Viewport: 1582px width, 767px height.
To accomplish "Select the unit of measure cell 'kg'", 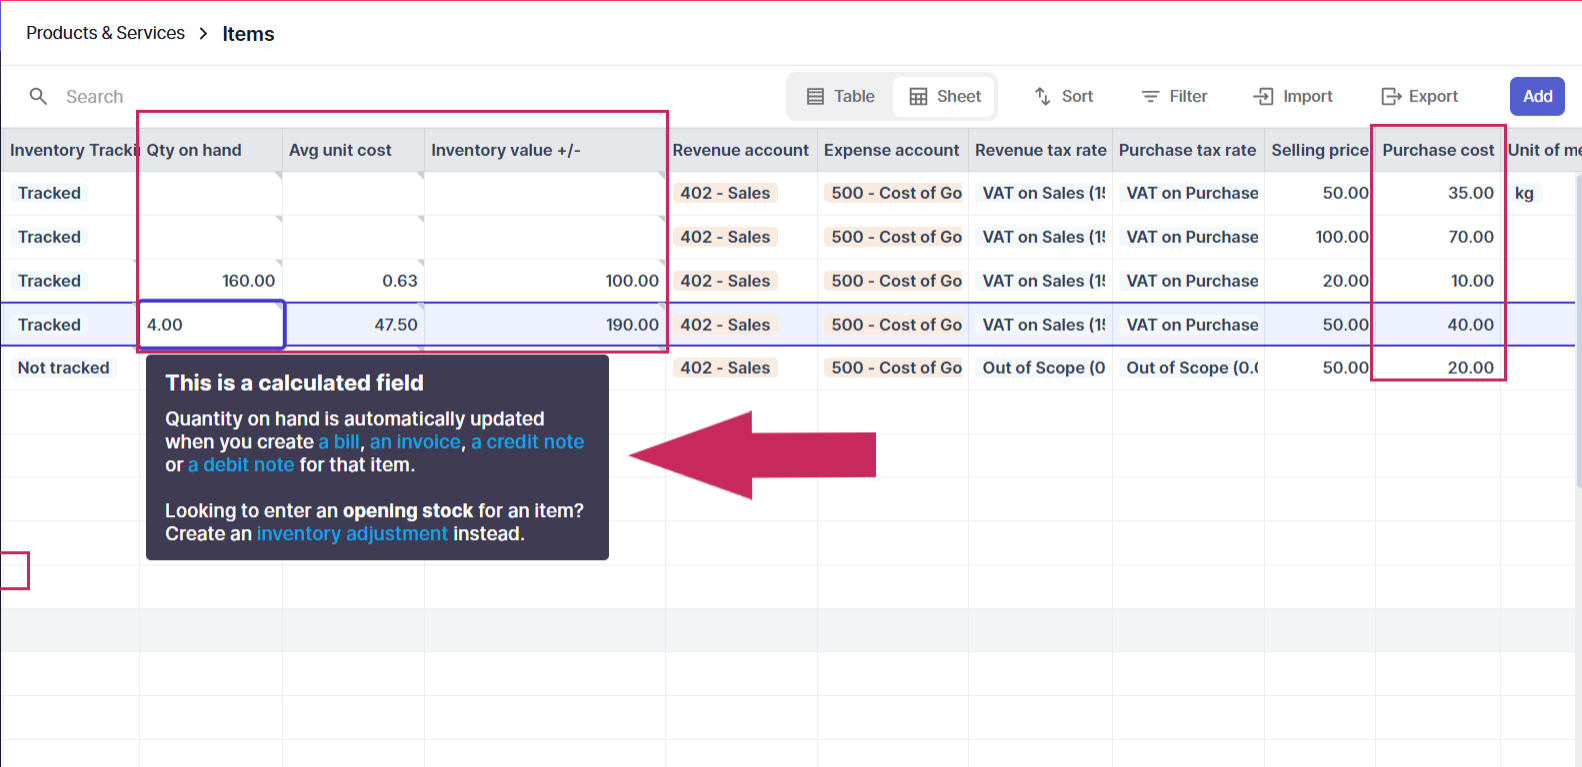I will pos(1540,193).
